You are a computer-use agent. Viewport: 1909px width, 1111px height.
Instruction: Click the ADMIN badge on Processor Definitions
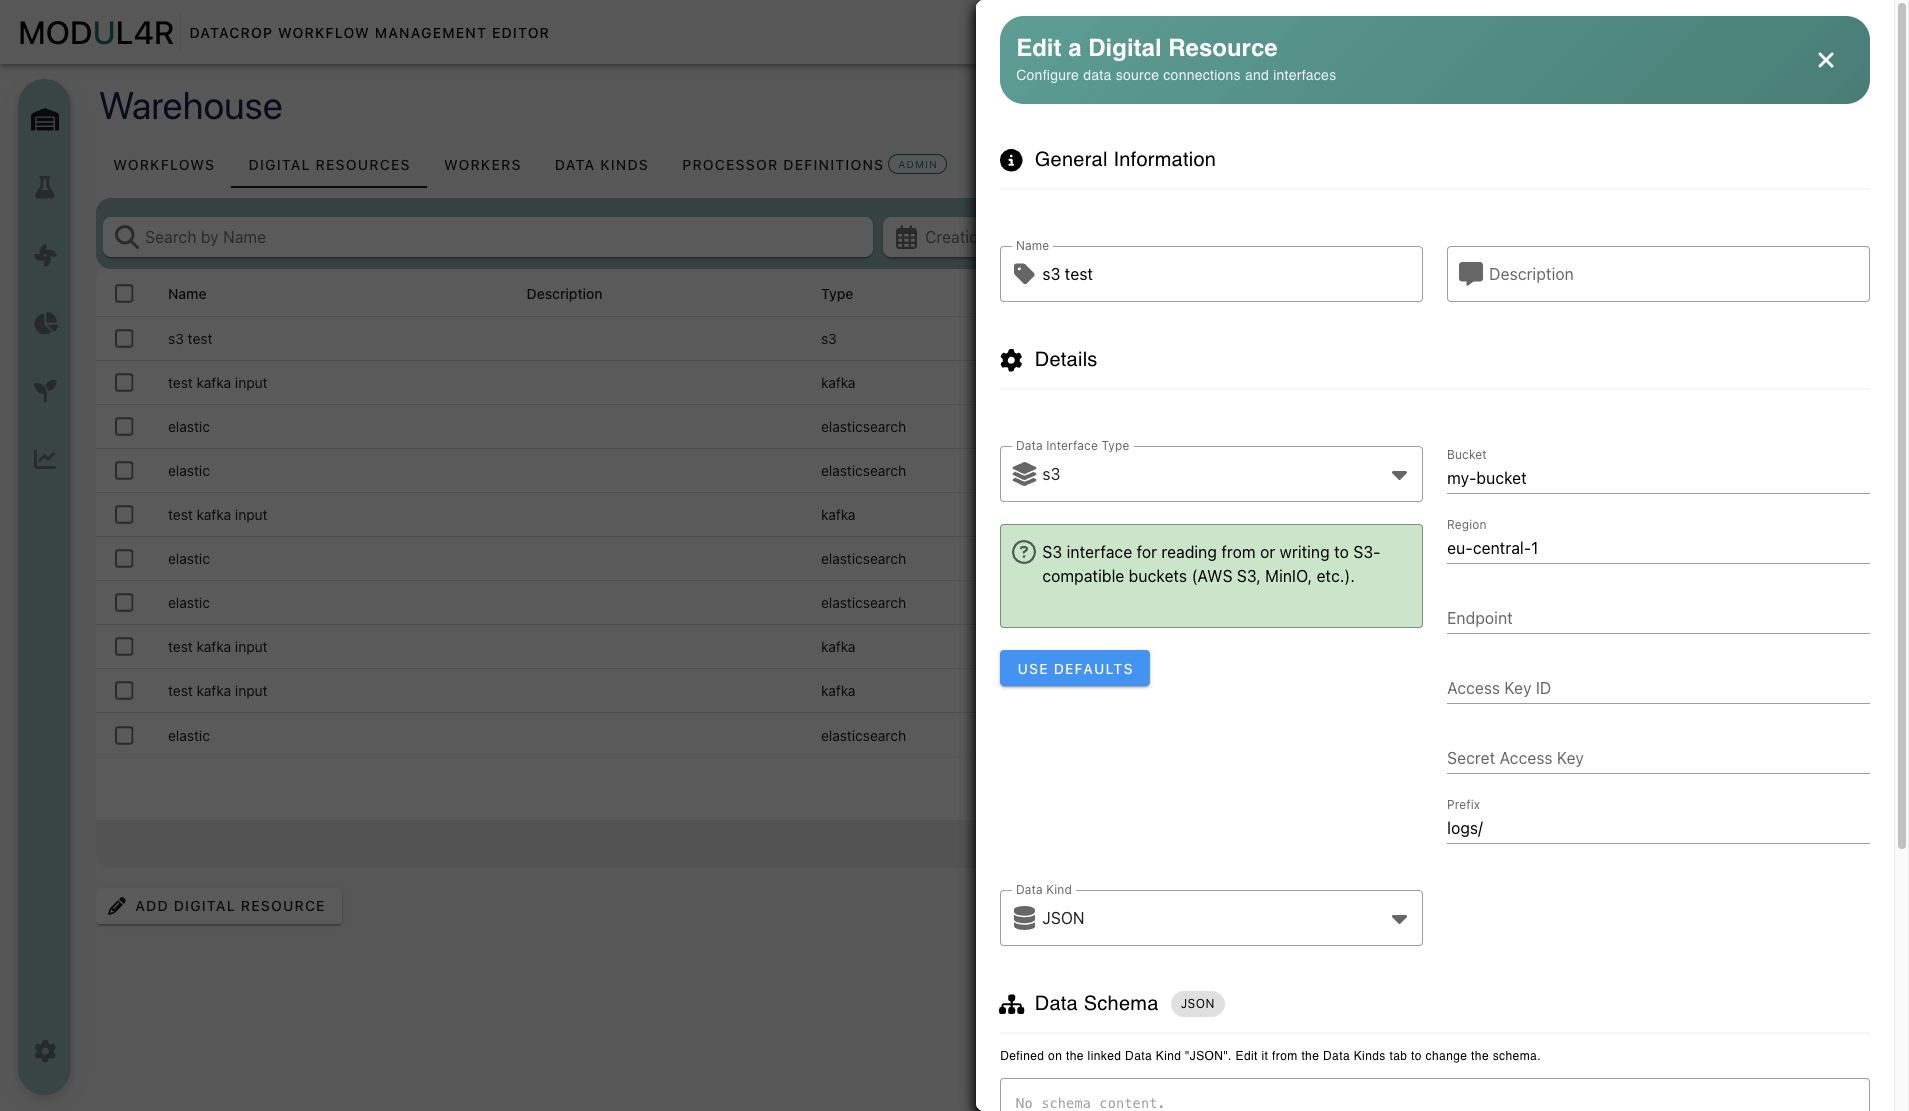point(917,164)
